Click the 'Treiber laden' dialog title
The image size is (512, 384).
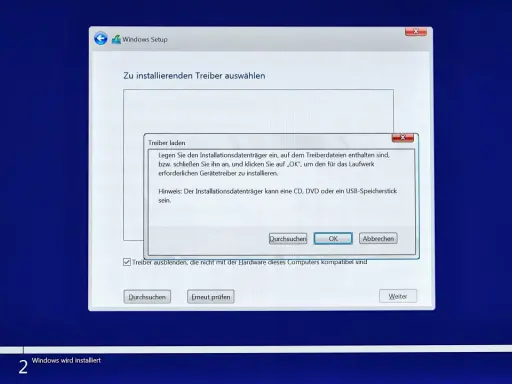(x=167, y=143)
